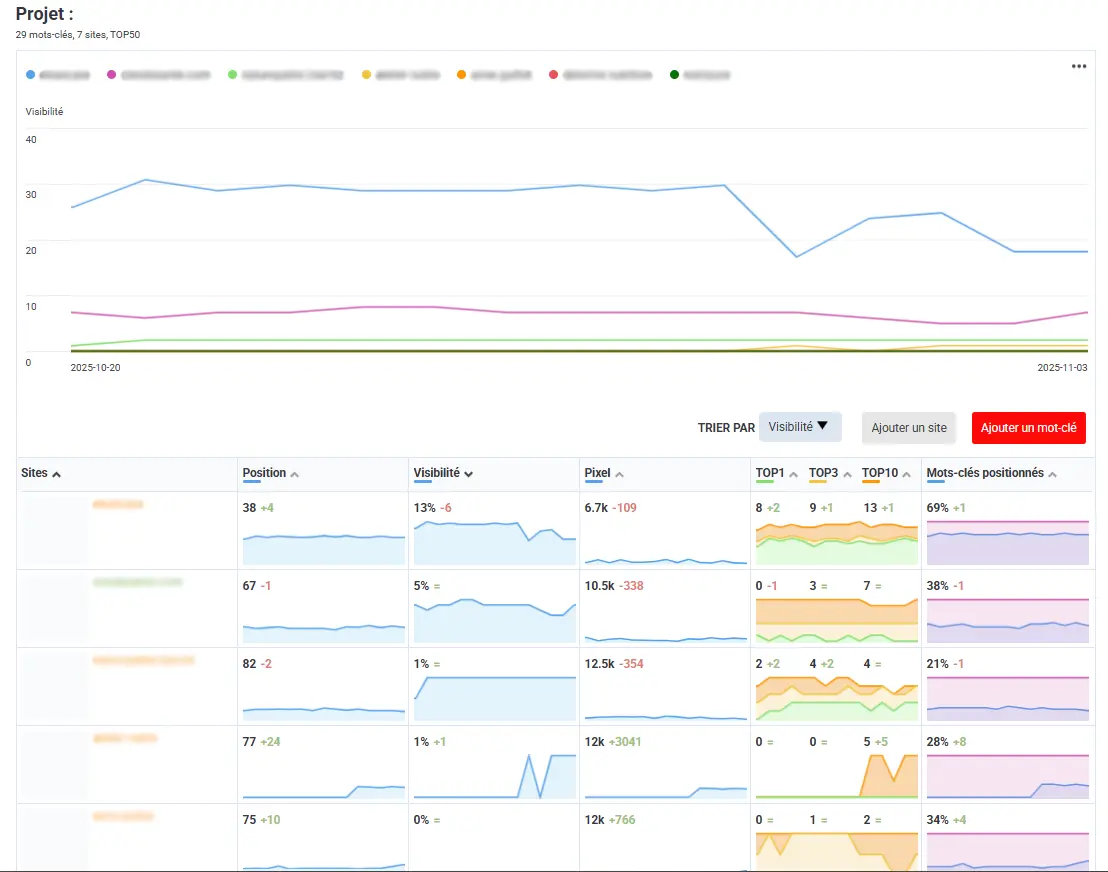Sort table by TOP3 arrow
This screenshot has height=872, width=1108.
pos(846,474)
